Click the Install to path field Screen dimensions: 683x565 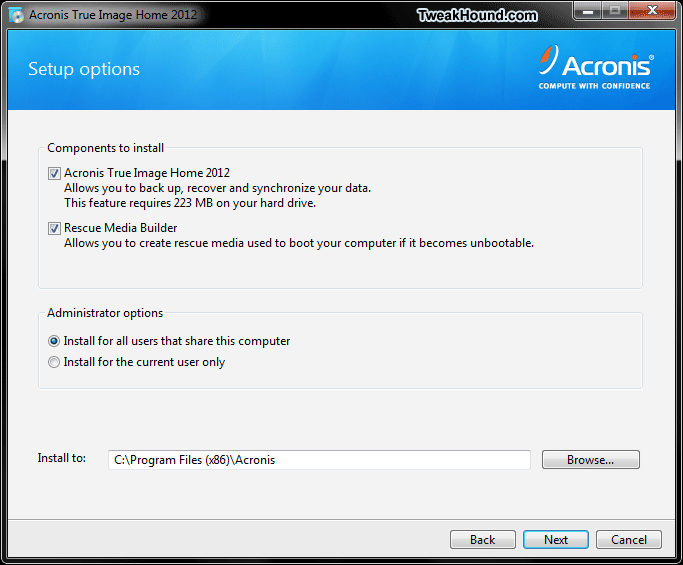click(319, 460)
